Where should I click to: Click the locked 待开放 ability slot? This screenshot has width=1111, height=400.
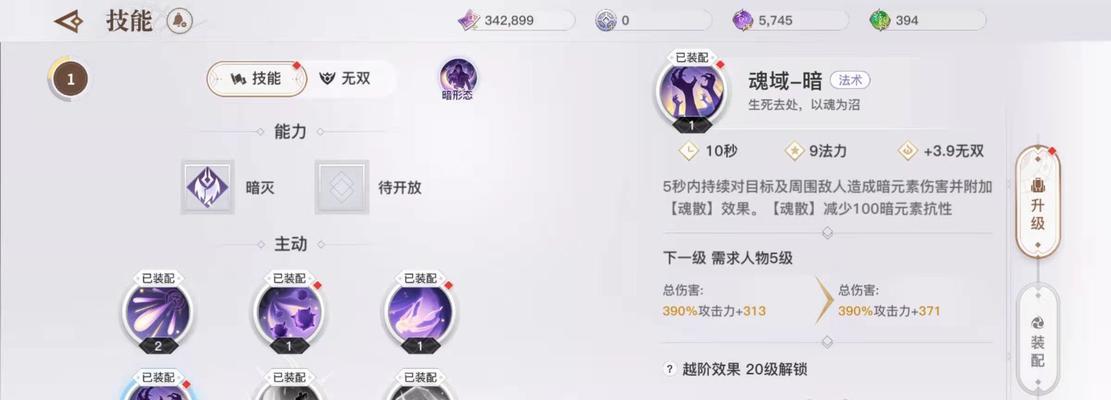point(342,187)
